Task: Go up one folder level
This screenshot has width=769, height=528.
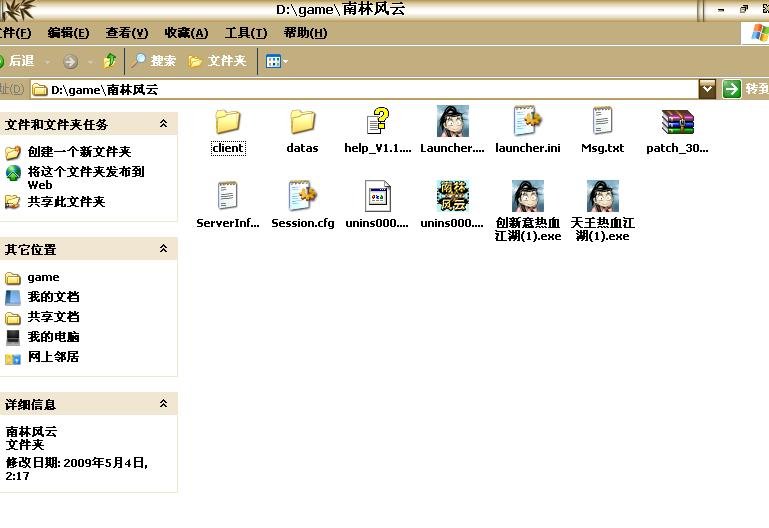Action: (x=110, y=61)
